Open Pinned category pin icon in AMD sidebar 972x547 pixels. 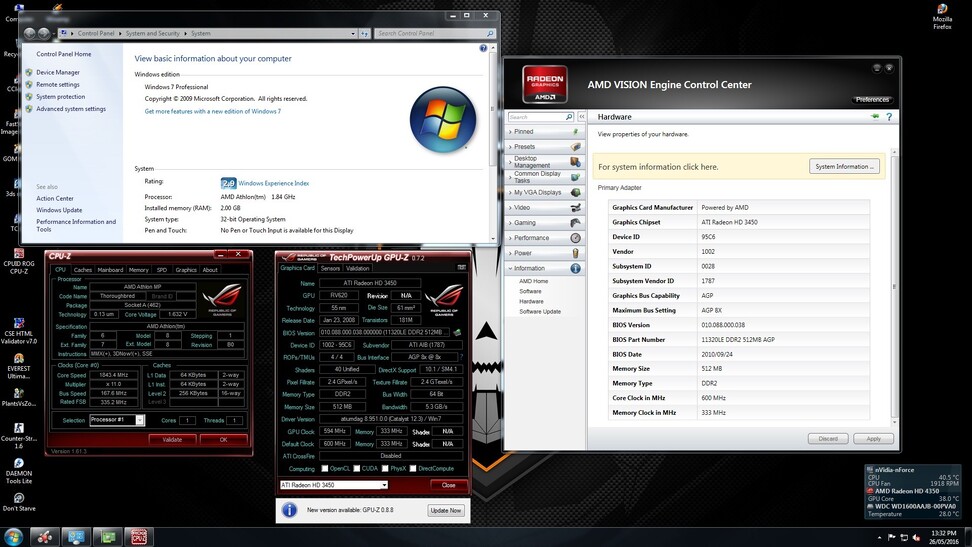(576, 131)
